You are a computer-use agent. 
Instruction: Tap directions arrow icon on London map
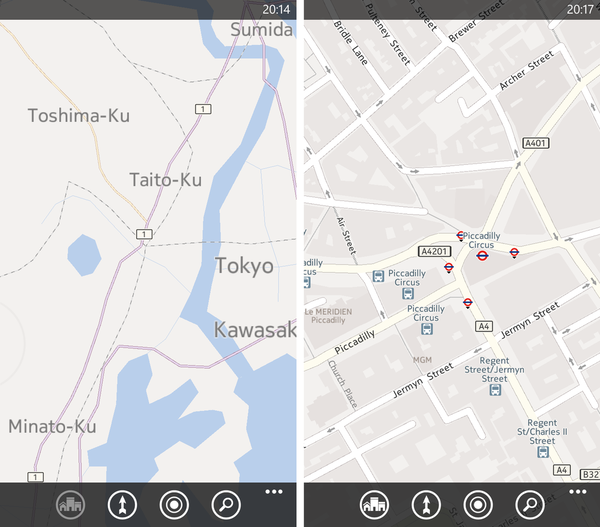(426, 505)
